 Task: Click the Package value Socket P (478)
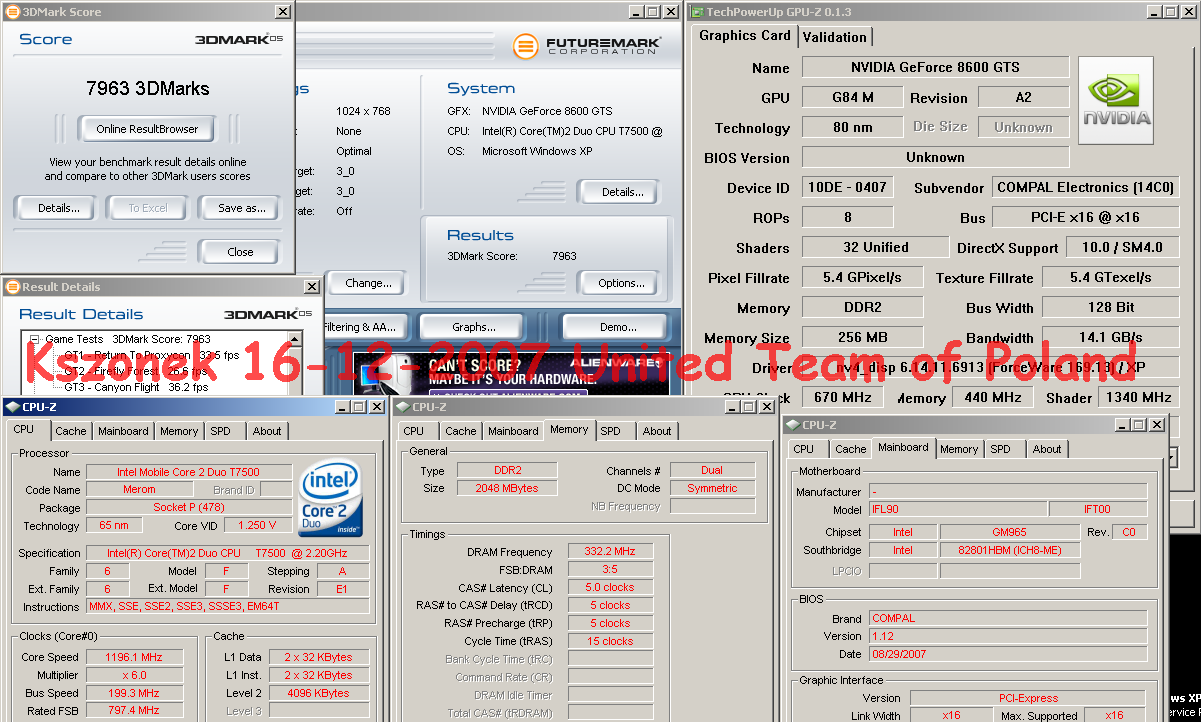click(188, 507)
